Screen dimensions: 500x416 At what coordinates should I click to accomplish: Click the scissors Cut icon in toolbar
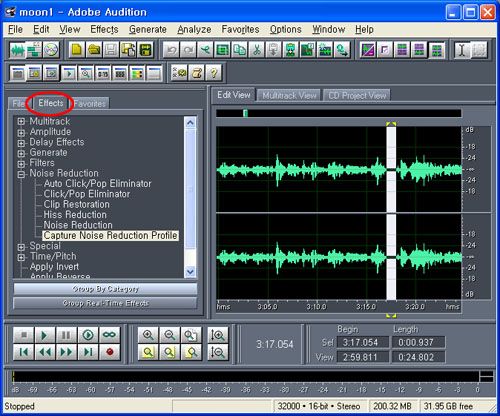point(256,50)
